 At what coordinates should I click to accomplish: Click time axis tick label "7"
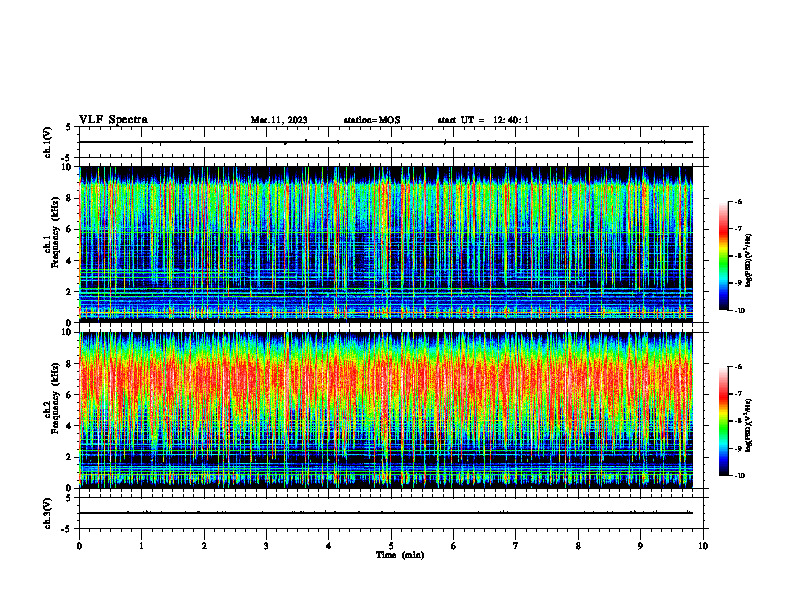click(x=515, y=546)
